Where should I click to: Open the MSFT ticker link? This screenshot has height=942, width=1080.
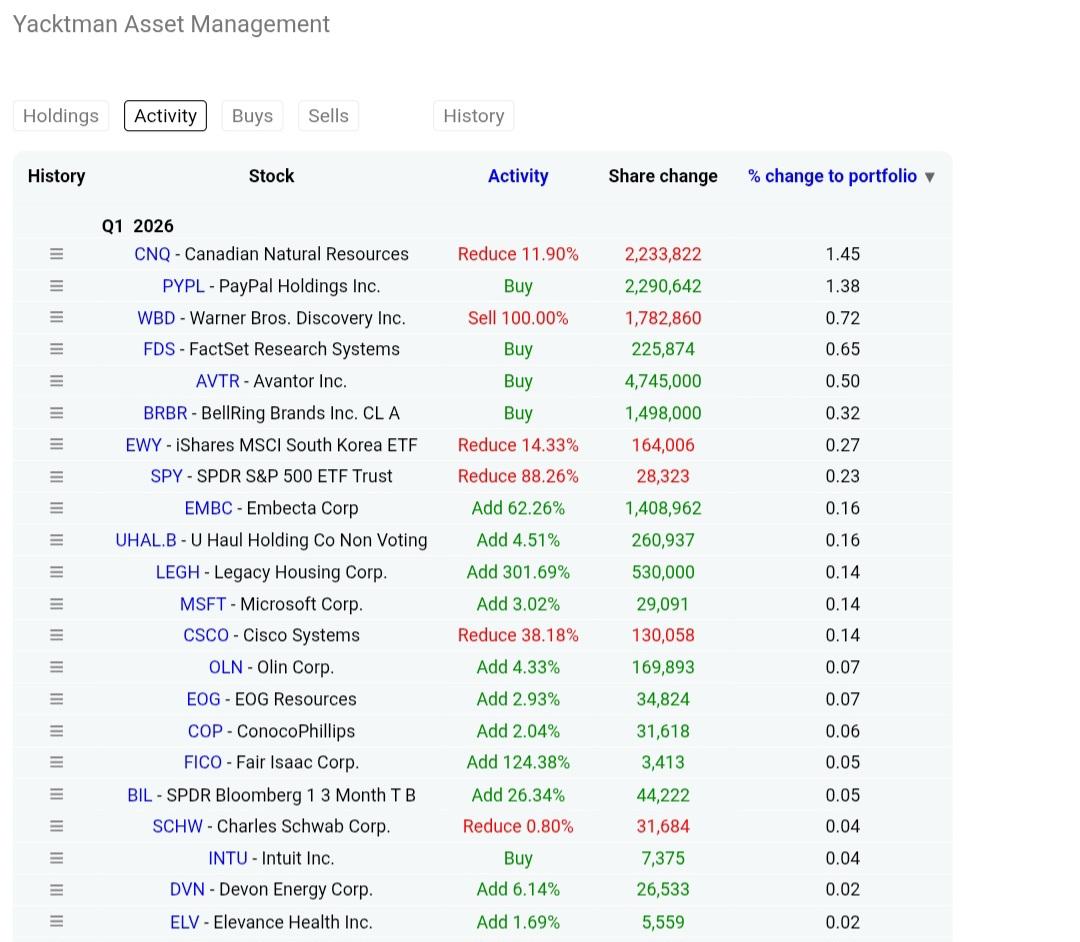[203, 604]
